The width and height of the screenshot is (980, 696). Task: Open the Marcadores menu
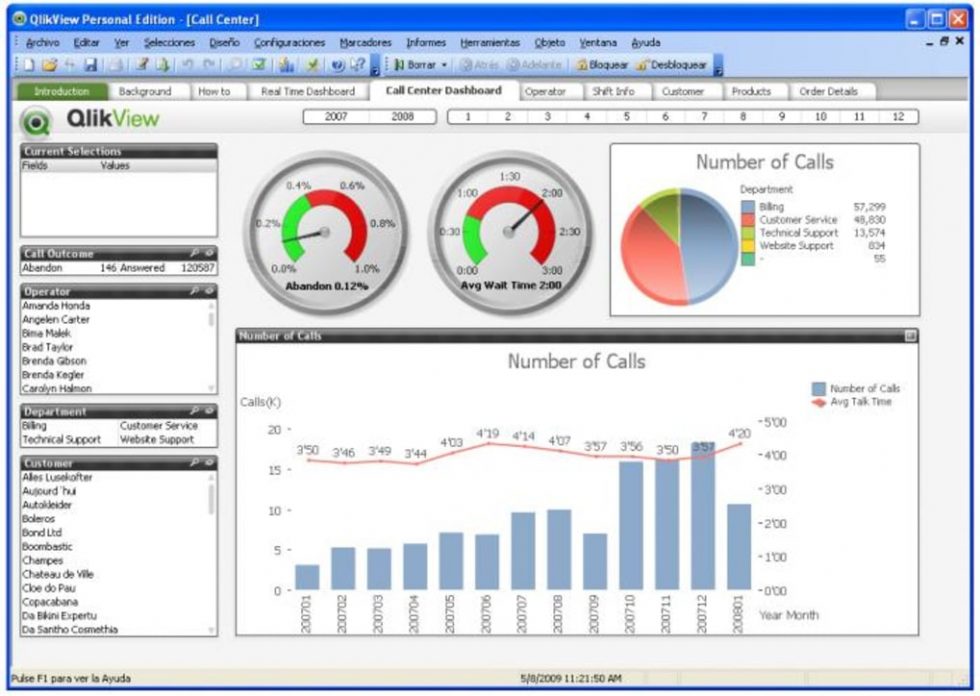(365, 42)
